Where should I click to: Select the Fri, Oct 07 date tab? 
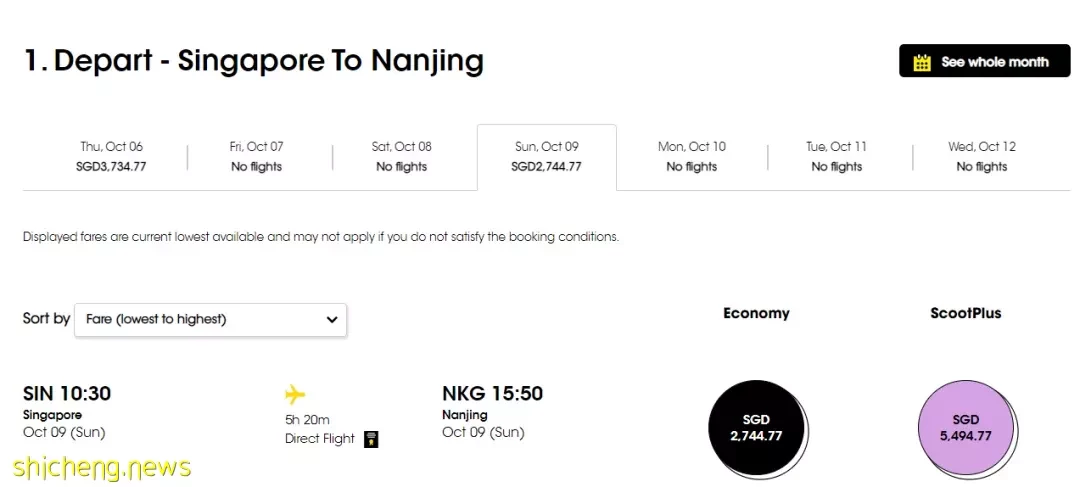click(x=256, y=156)
